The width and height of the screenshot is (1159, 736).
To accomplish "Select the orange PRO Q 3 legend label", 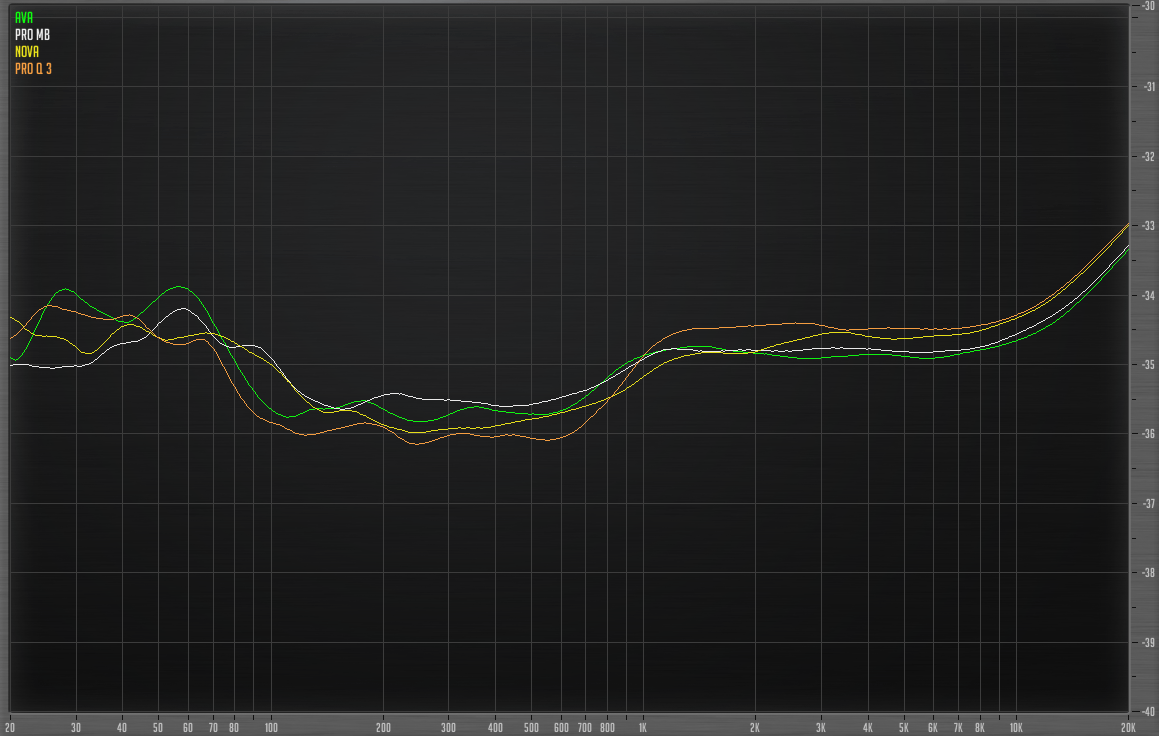I will coord(33,68).
